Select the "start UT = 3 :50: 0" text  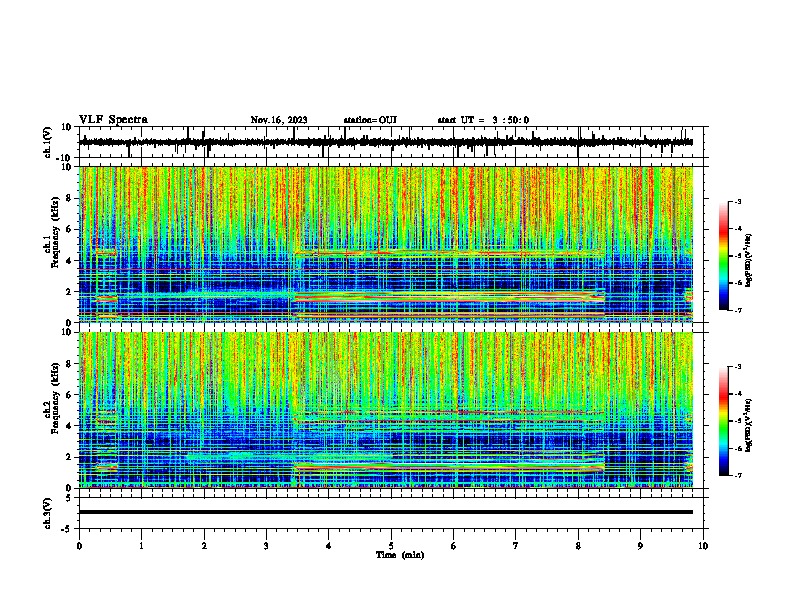coord(483,120)
